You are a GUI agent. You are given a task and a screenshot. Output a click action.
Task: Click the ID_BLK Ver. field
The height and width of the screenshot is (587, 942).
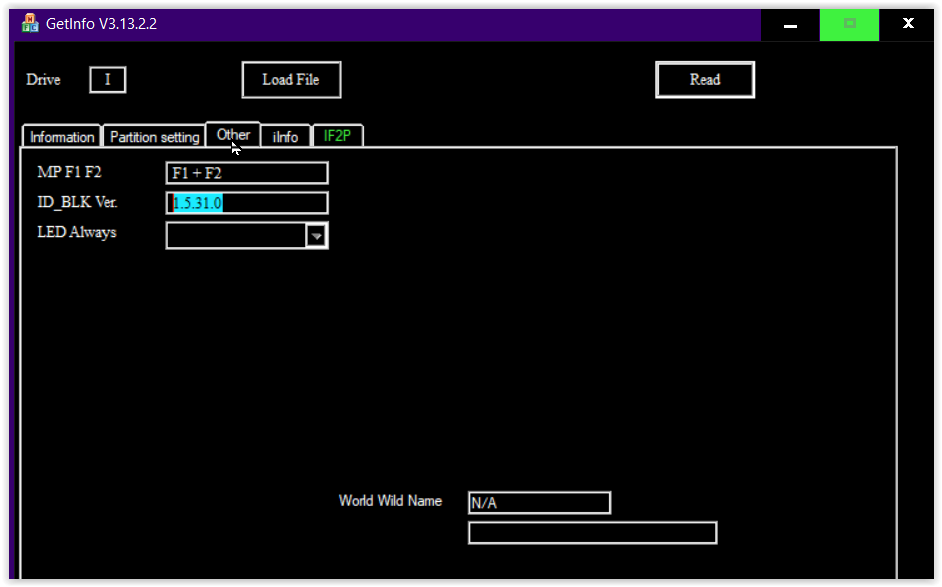click(x=246, y=202)
